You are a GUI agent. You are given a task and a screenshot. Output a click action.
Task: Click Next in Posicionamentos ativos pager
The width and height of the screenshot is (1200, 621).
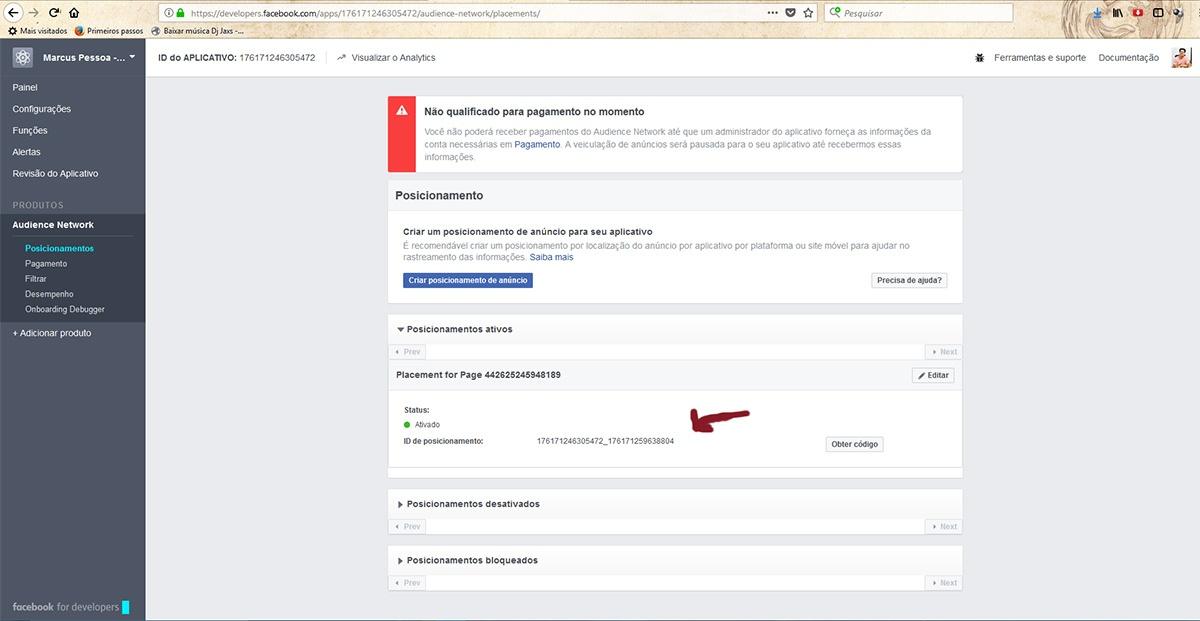pyautogui.click(x=944, y=352)
